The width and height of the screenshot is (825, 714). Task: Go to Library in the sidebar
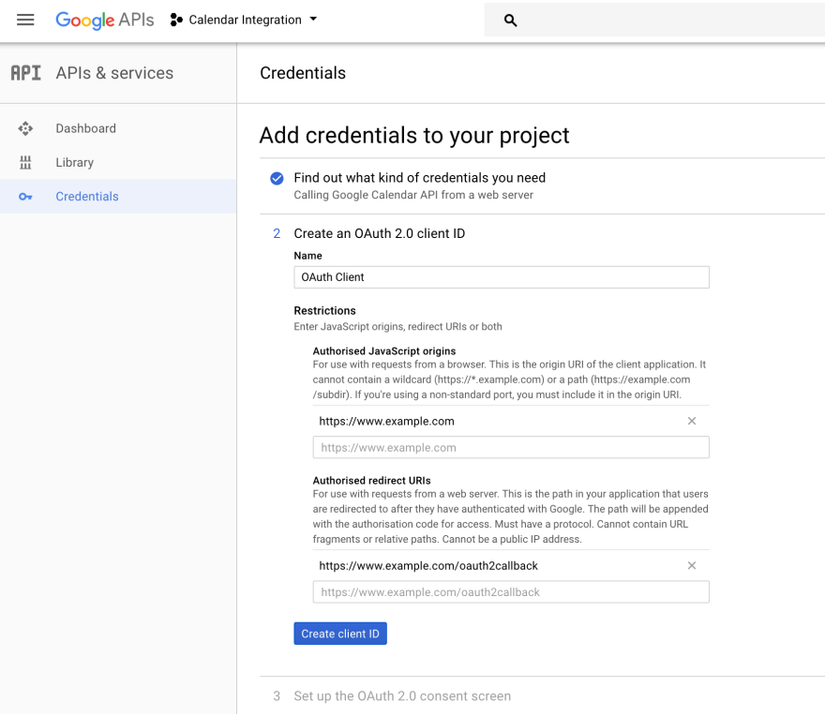pyautogui.click(x=75, y=162)
